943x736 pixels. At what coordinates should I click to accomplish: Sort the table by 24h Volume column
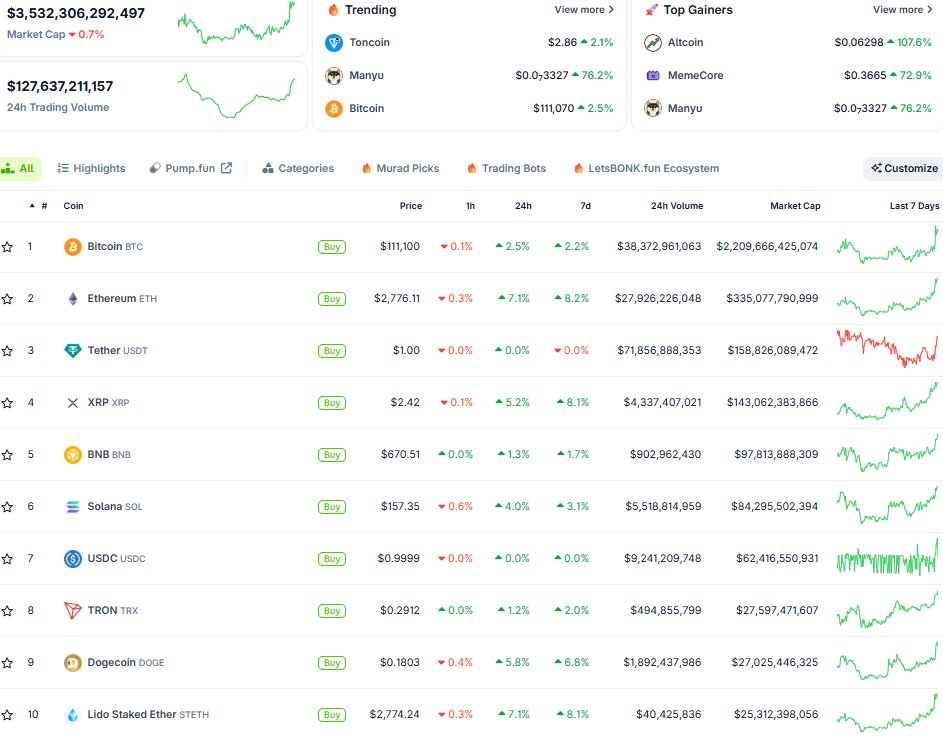(676, 206)
